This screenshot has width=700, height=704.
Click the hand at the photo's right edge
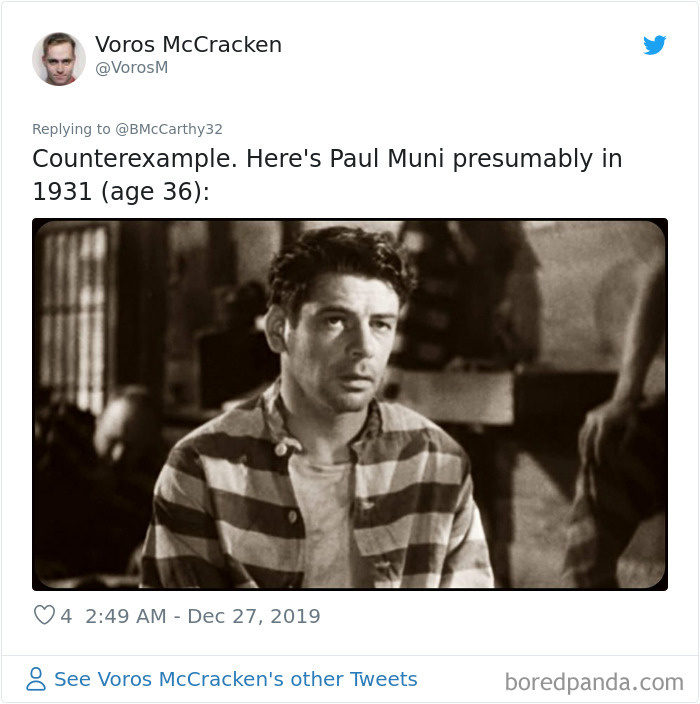[606, 431]
